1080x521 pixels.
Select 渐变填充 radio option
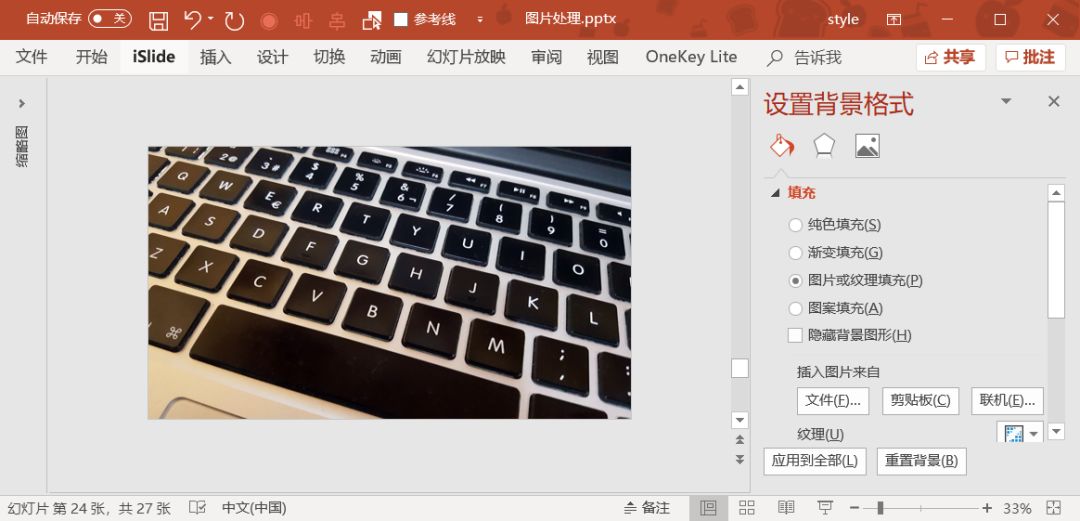point(796,253)
